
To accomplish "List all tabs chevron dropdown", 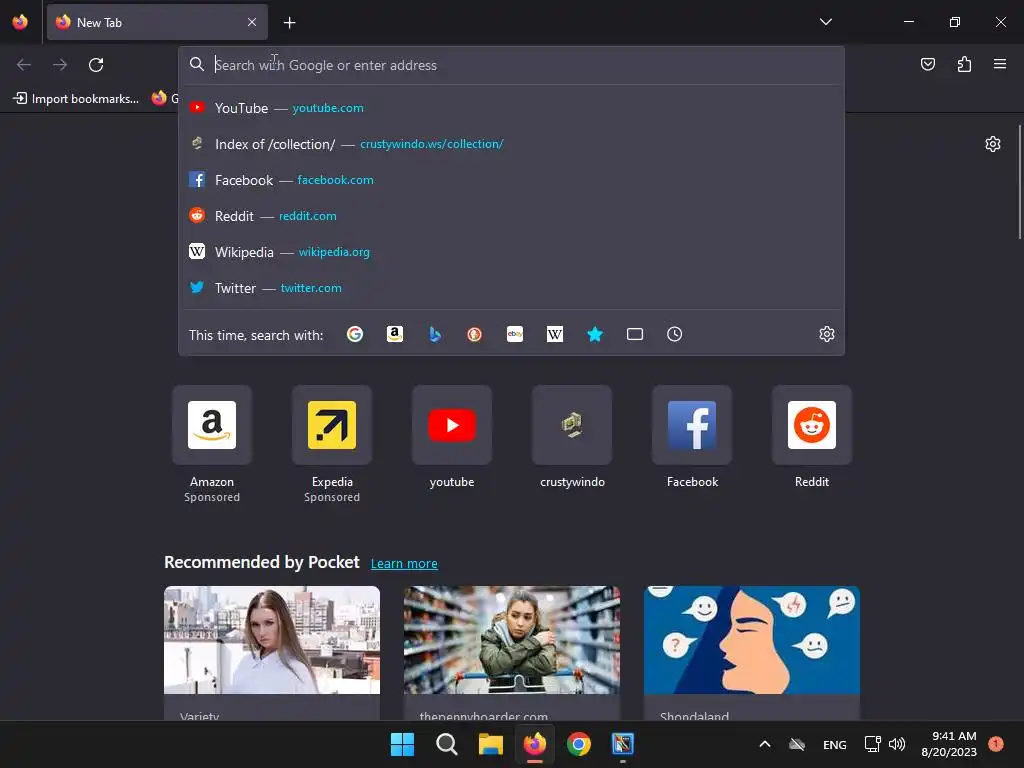I will 825,22.
